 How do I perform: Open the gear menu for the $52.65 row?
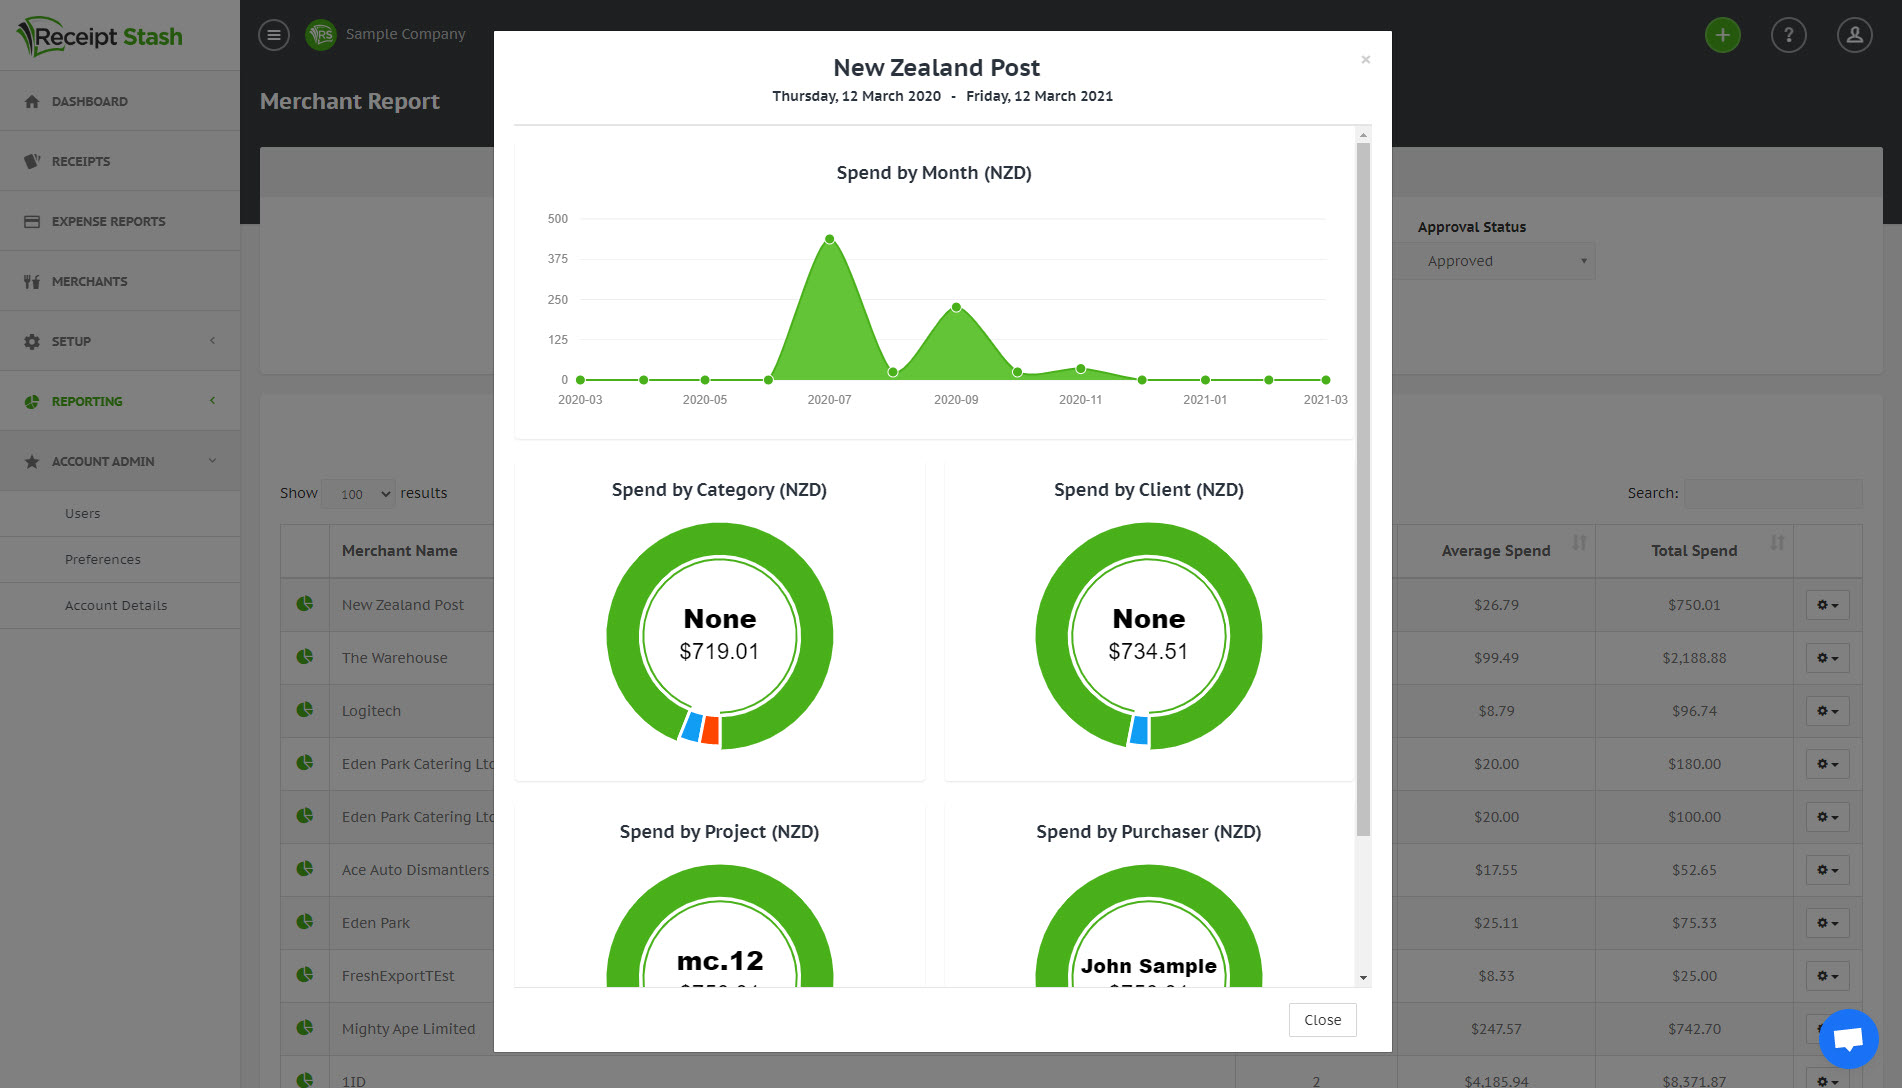(x=1827, y=870)
